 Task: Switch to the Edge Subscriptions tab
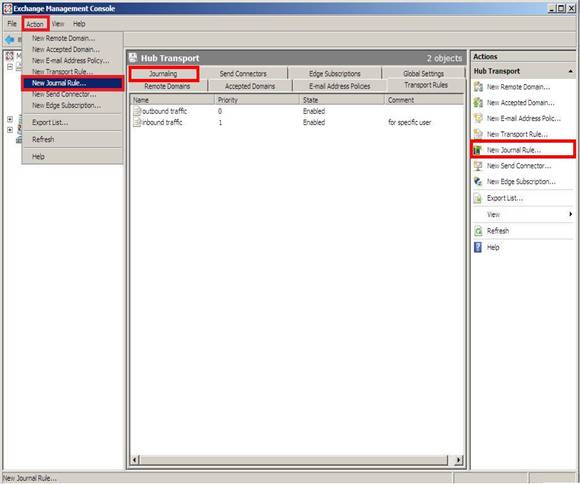(334, 74)
